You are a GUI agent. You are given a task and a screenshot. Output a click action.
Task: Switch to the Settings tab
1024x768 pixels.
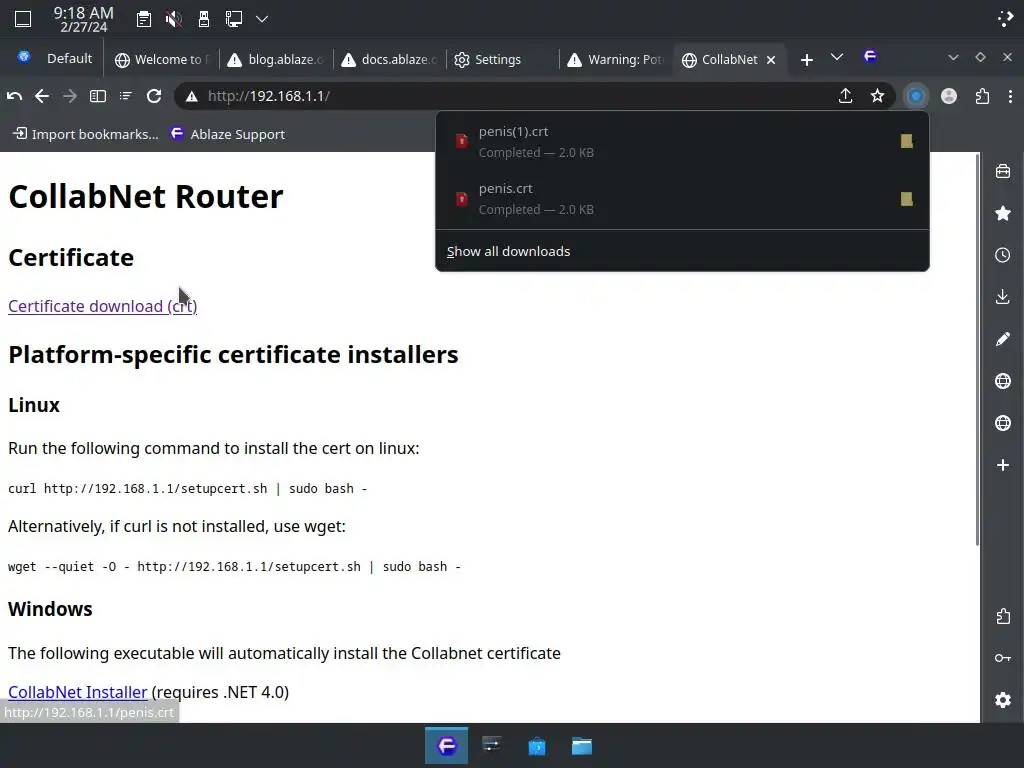pyautogui.click(x=503, y=59)
